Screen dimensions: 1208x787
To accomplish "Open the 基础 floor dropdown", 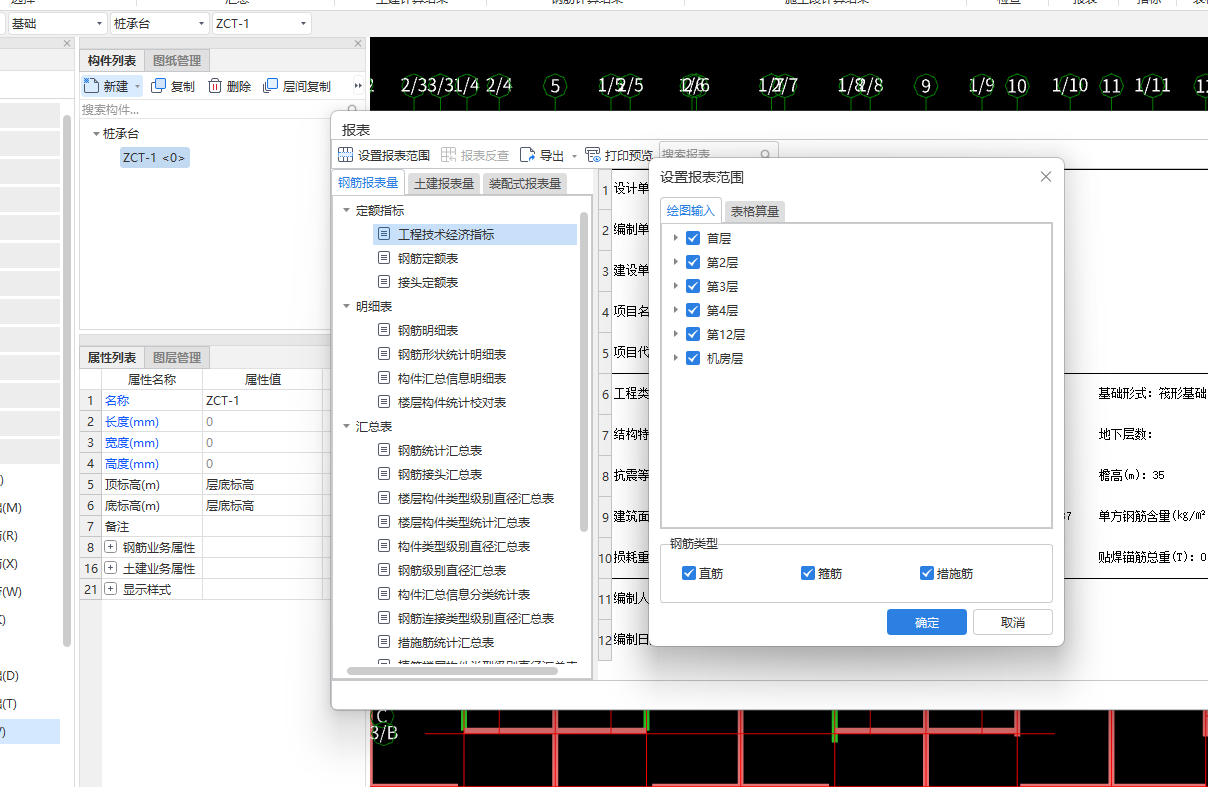I will [99, 23].
